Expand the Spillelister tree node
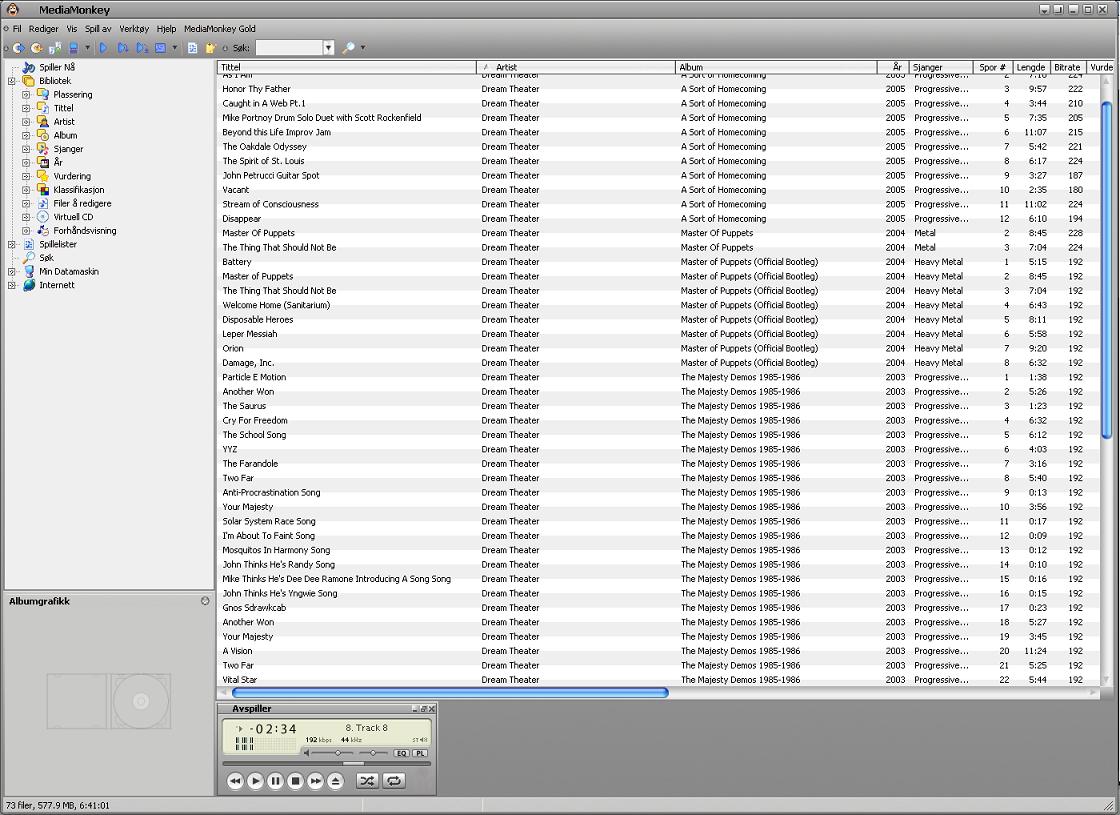1120x815 pixels. point(11,244)
